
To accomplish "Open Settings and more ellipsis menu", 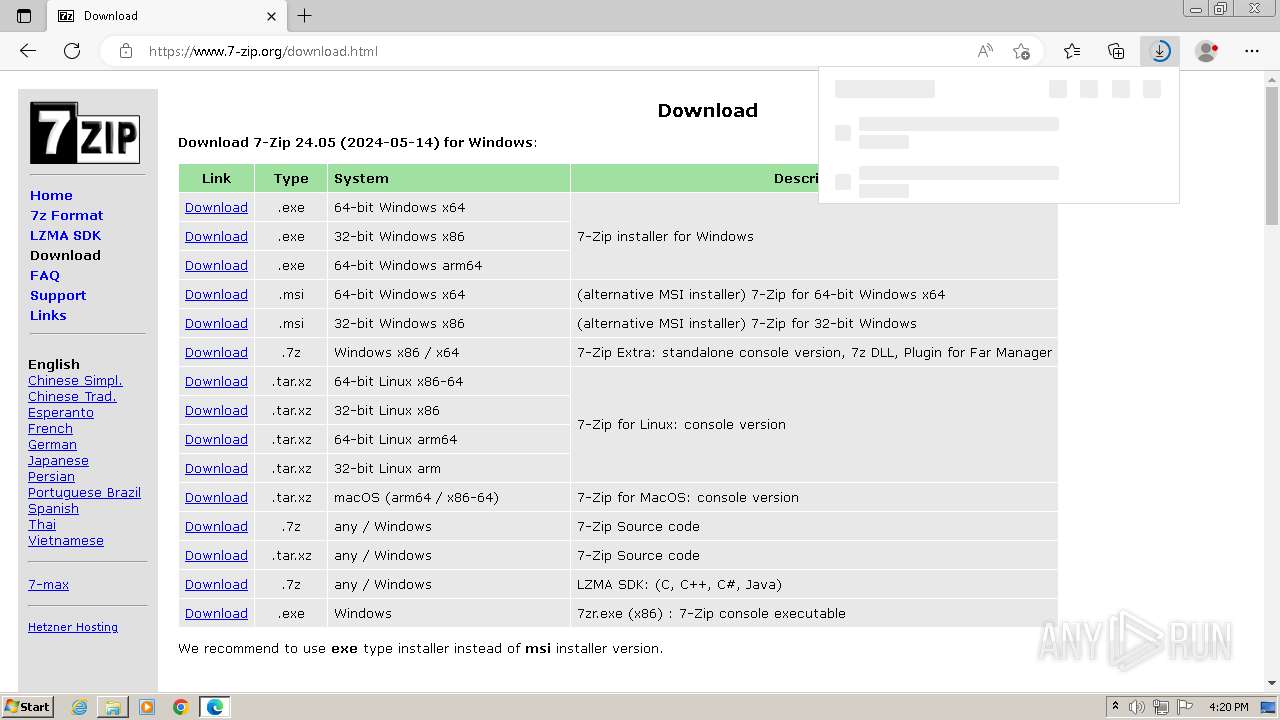I will pos(1252,51).
